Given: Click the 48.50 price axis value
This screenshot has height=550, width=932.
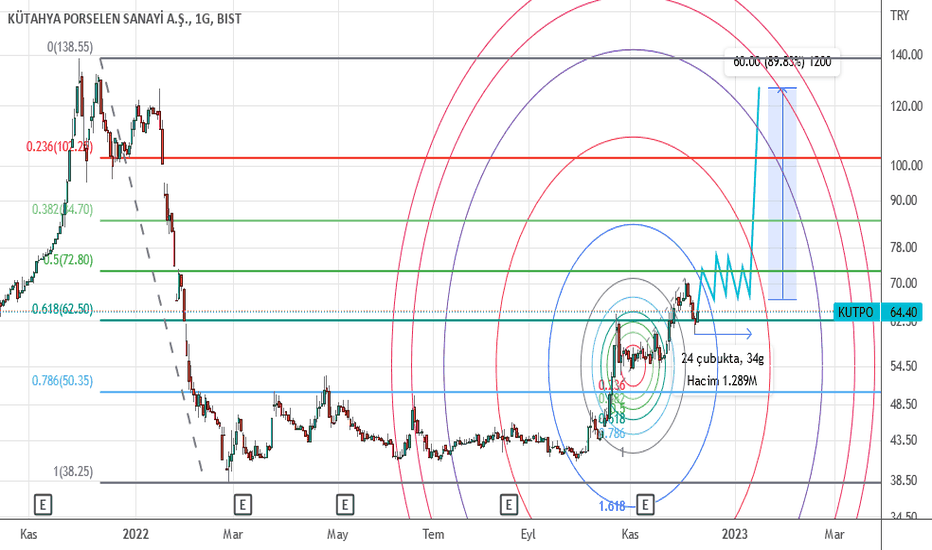Looking at the screenshot, I should [903, 404].
